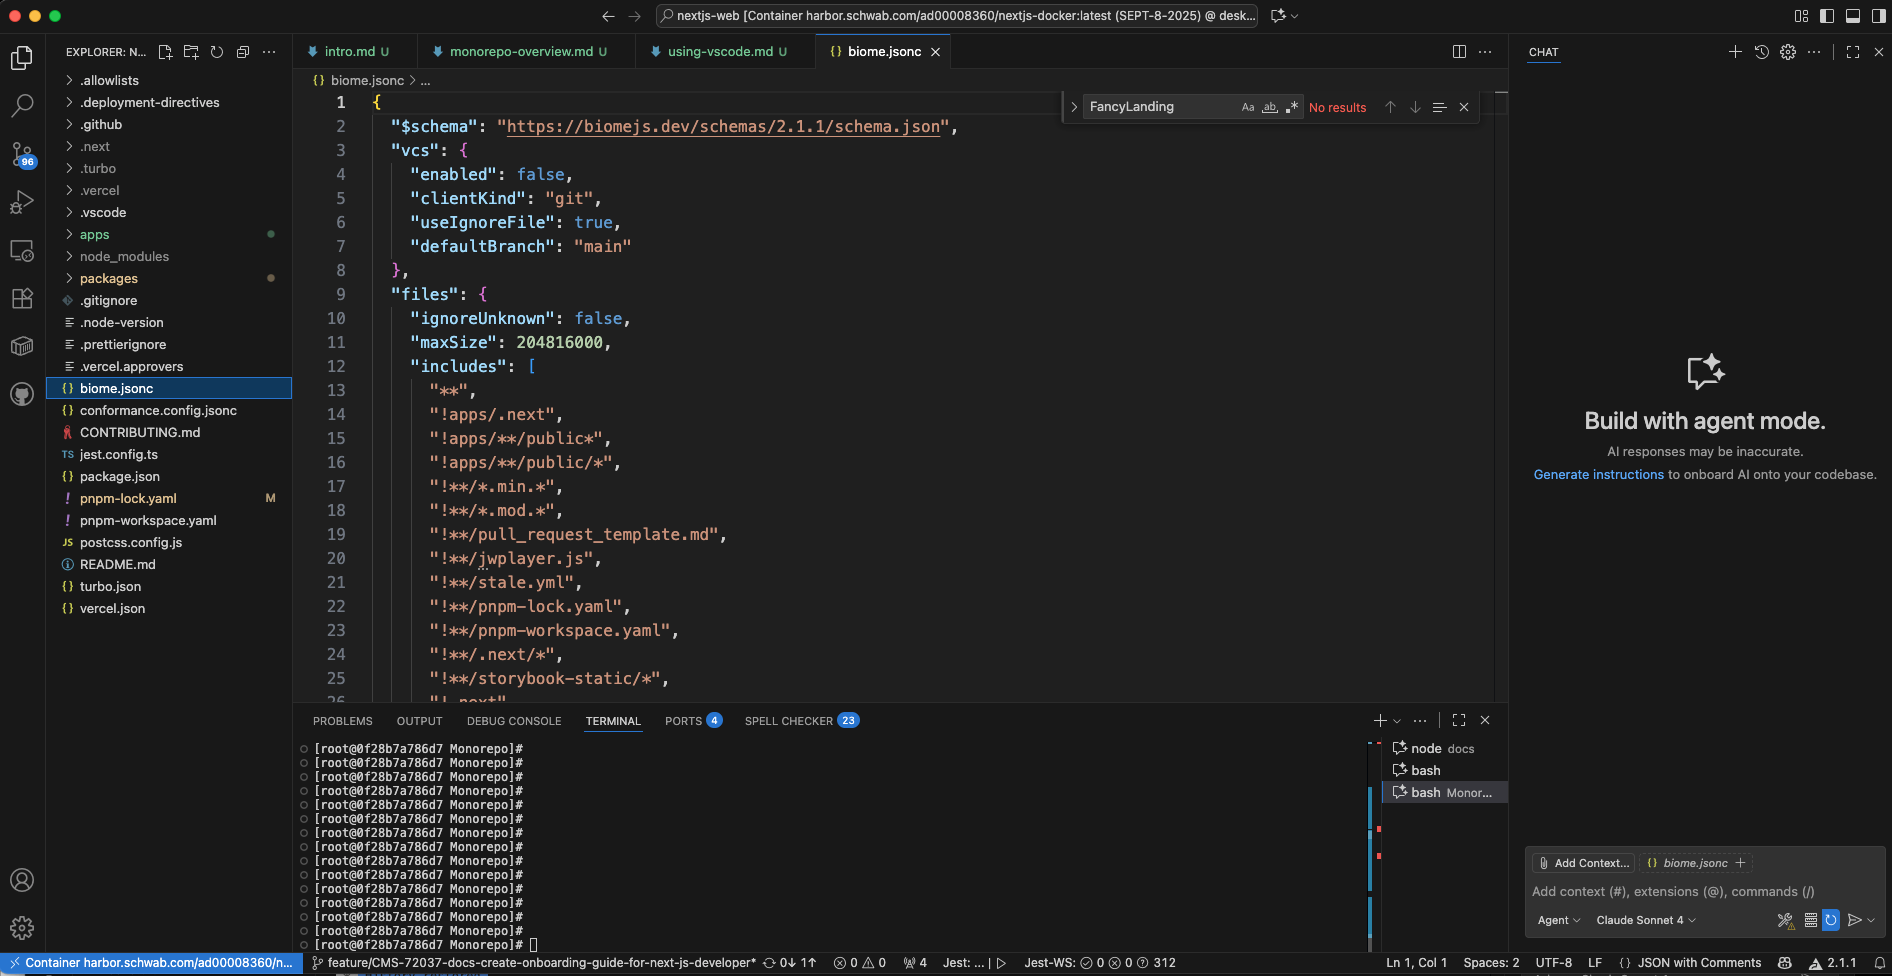1892x976 pixels.
Task: Open the Agent mode dropdown
Action: 1557,920
